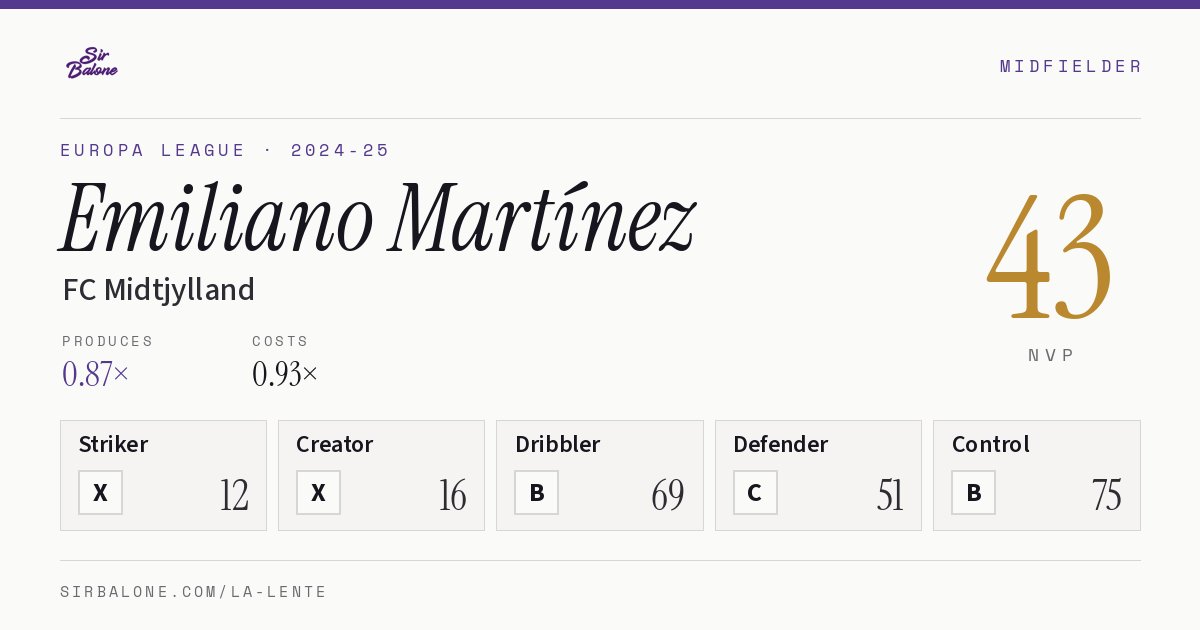Click the Defender card title
This screenshot has height=630, width=1200.
(781, 444)
